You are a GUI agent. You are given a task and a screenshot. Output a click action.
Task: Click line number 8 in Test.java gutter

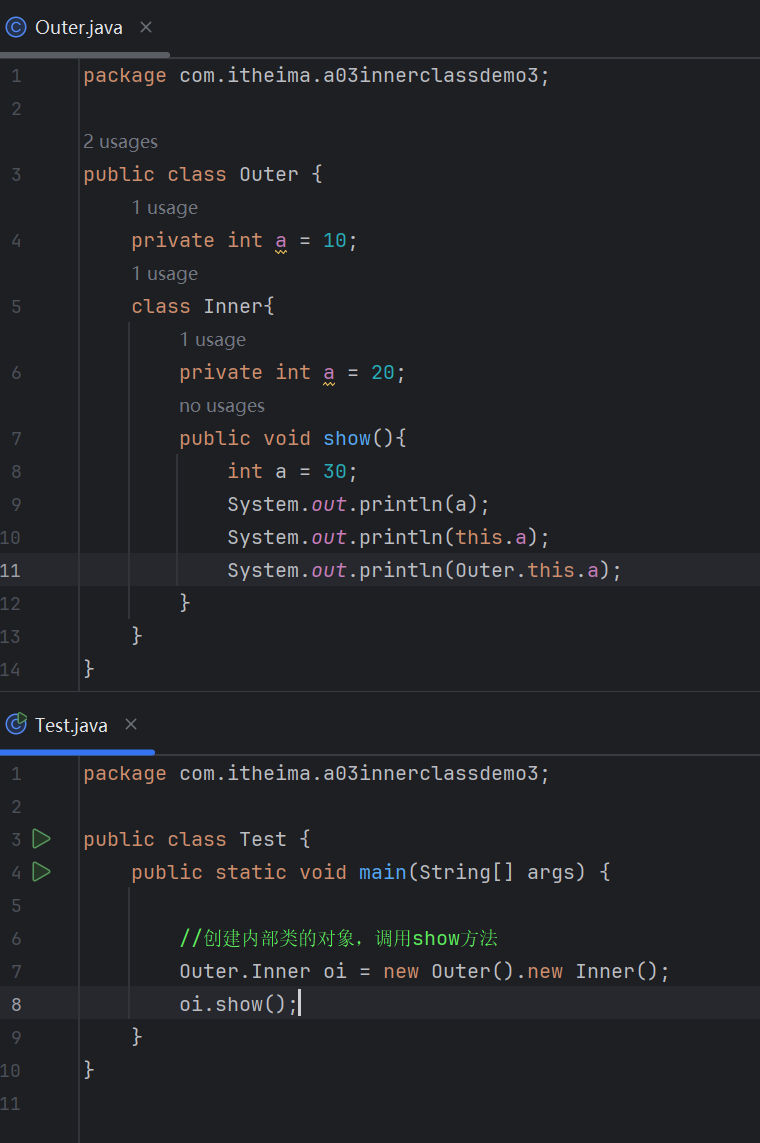[15, 1004]
